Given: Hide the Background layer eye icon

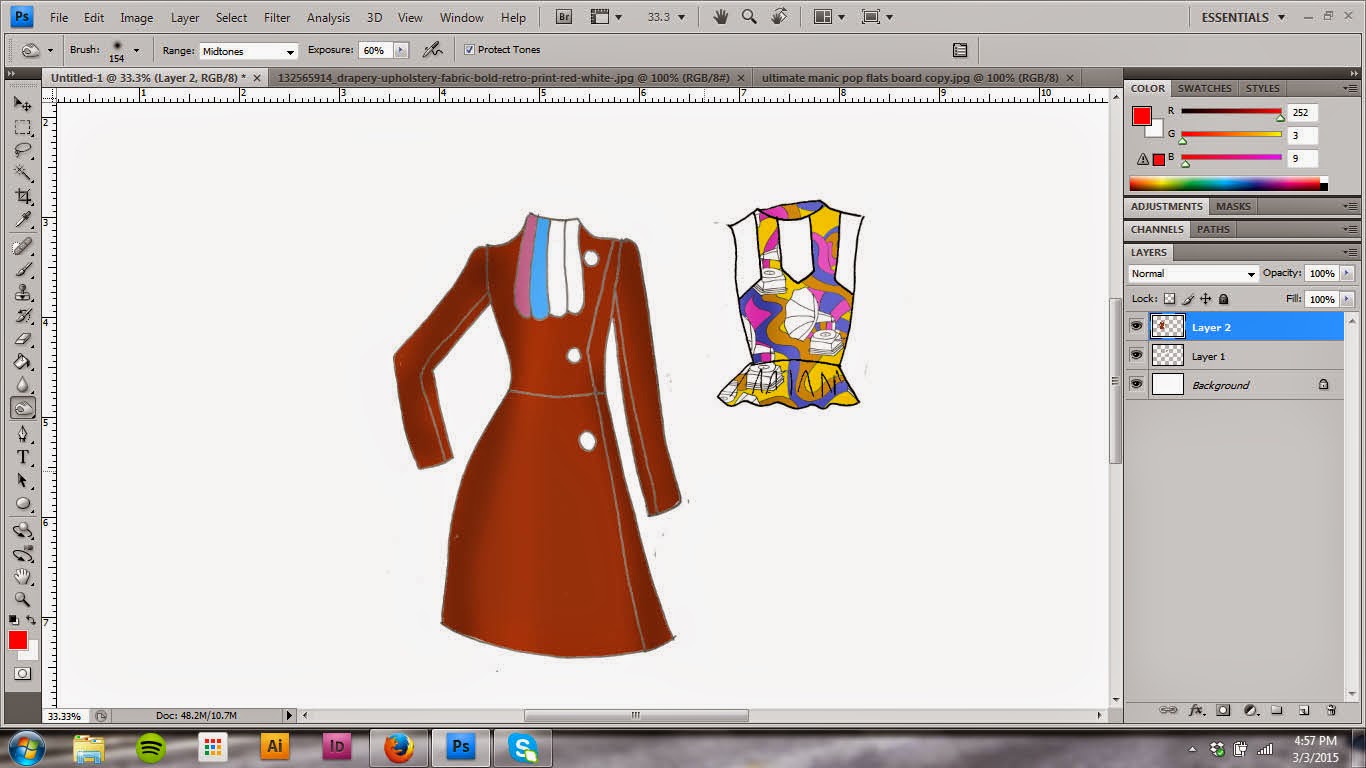Looking at the screenshot, I should [x=1136, y=384].
